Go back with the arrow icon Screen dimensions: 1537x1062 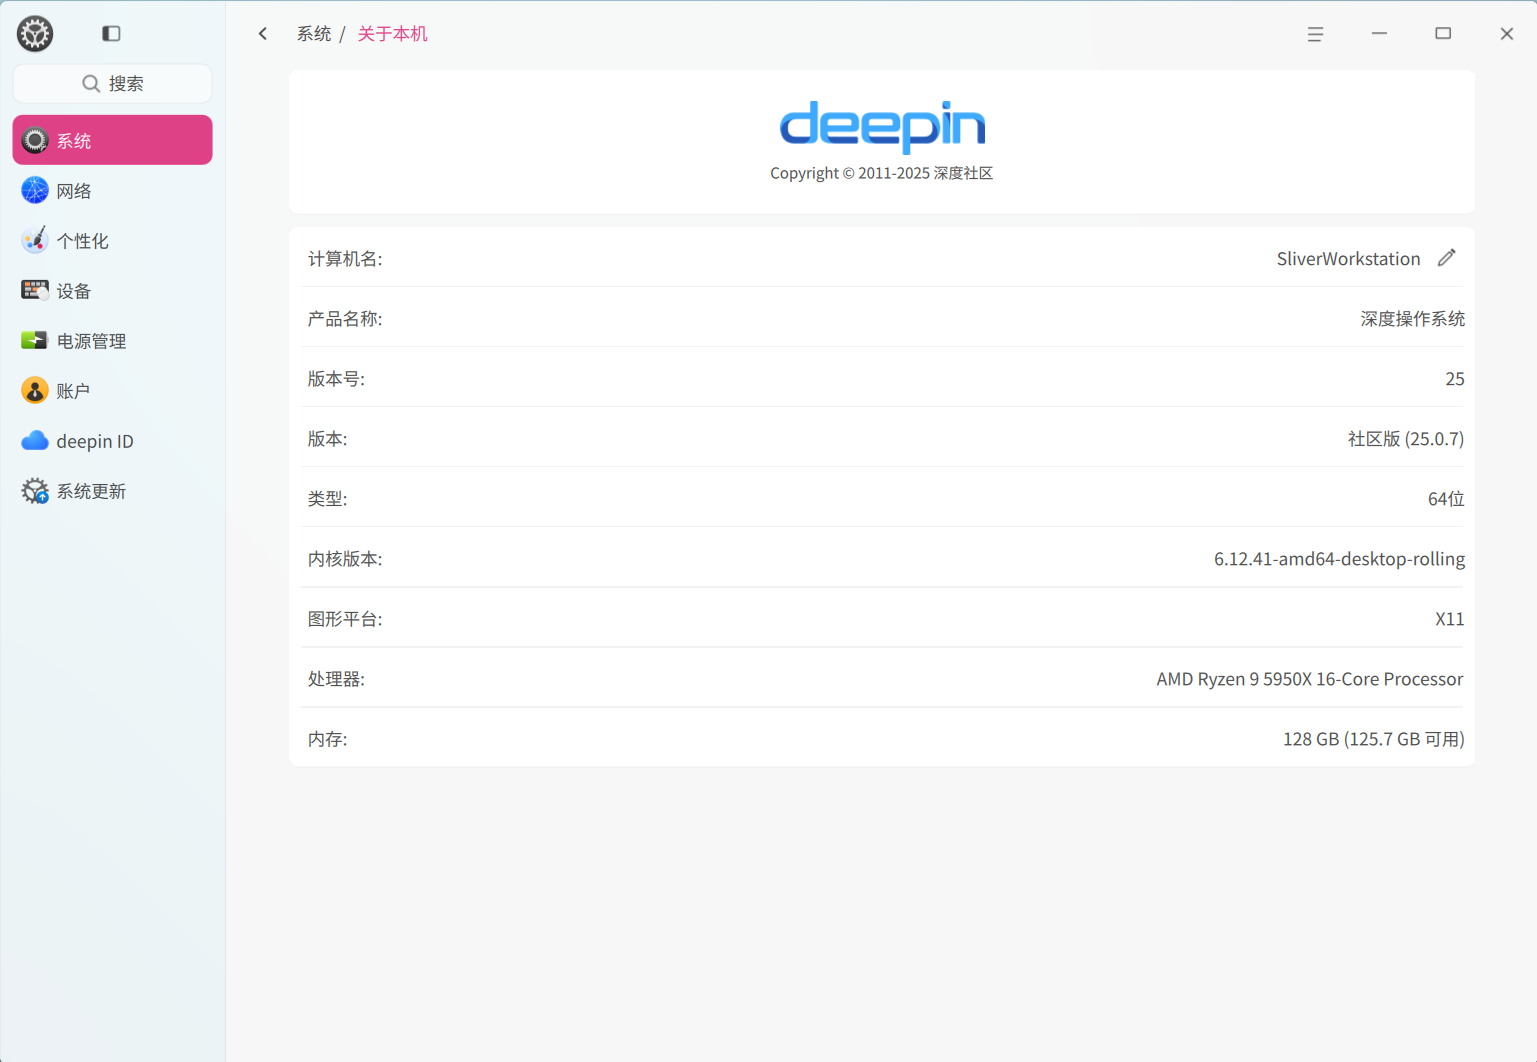(x=263, y=34)
